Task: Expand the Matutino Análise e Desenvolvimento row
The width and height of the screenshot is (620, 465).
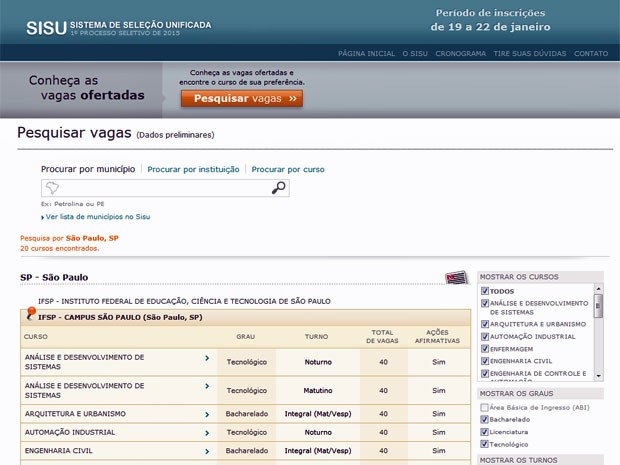Action: click(207, 386)
